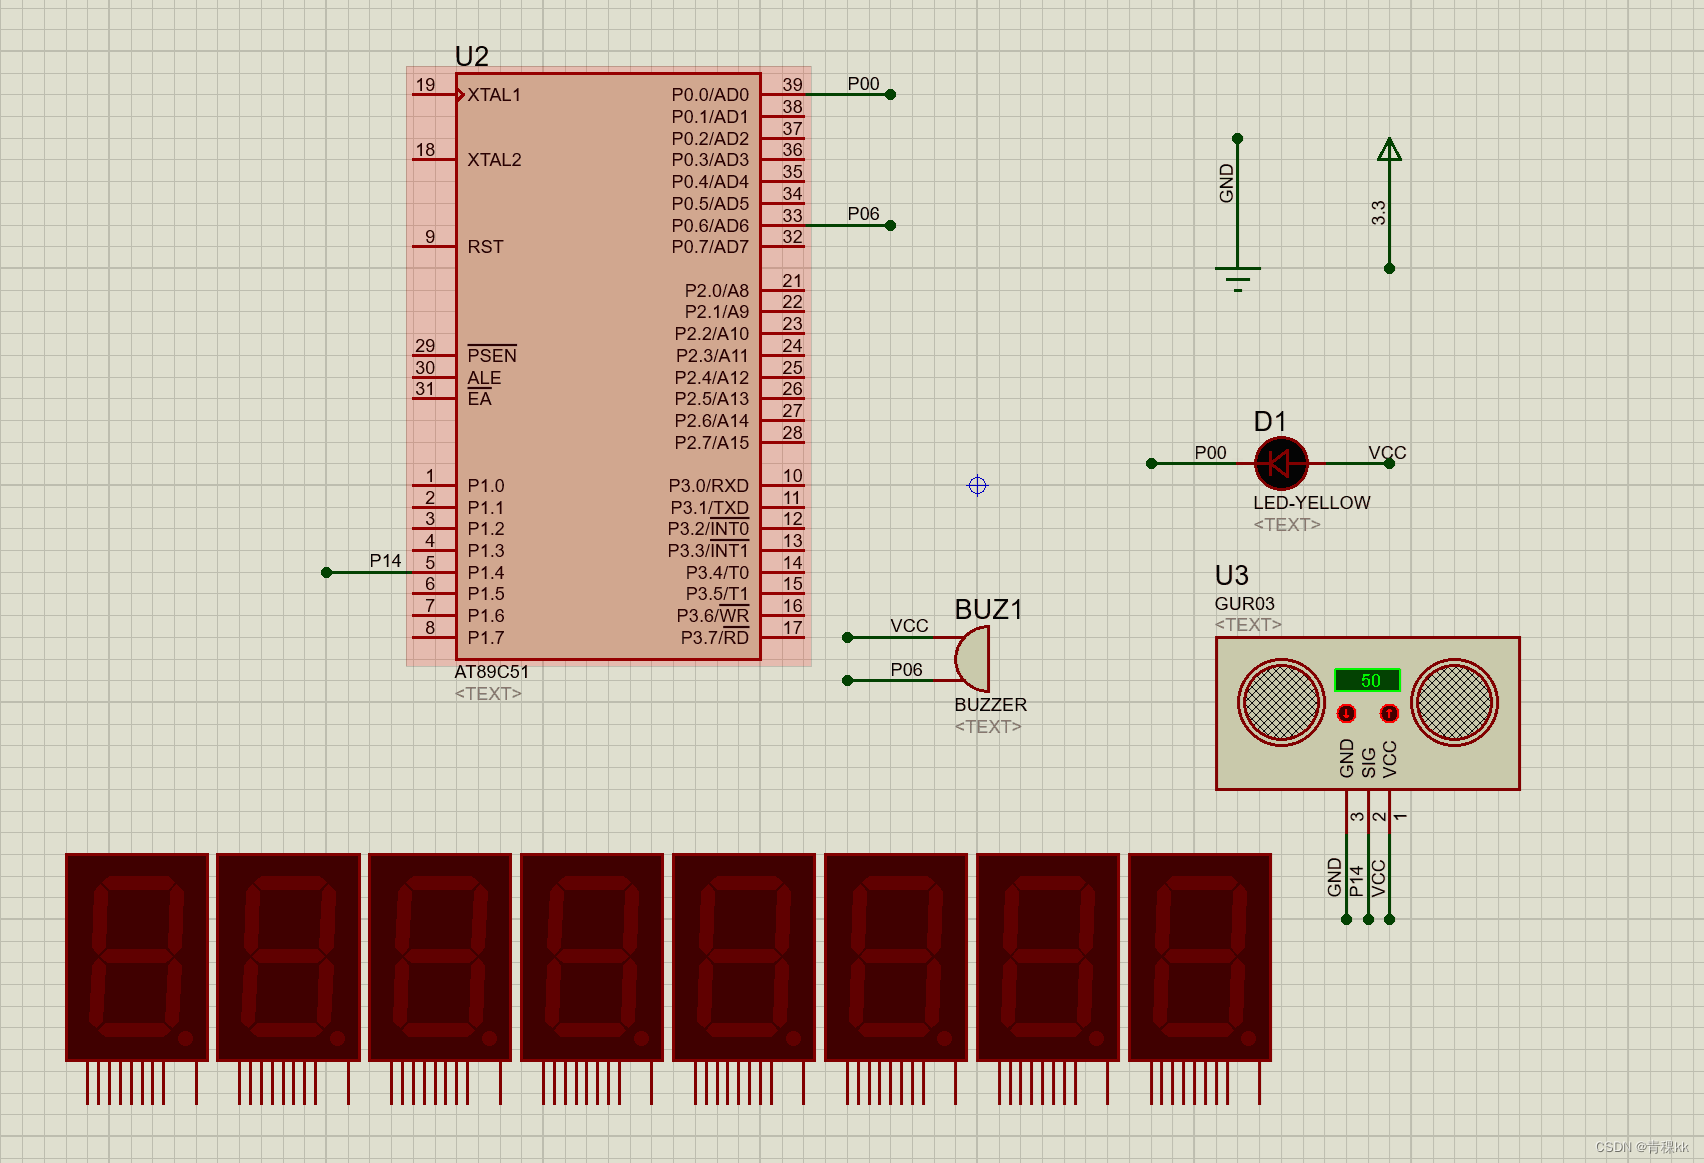Viewport: 1704px width, 1163px height.
Task: Click the P00 label on LED wire
Action: (x=1210, y=453)
